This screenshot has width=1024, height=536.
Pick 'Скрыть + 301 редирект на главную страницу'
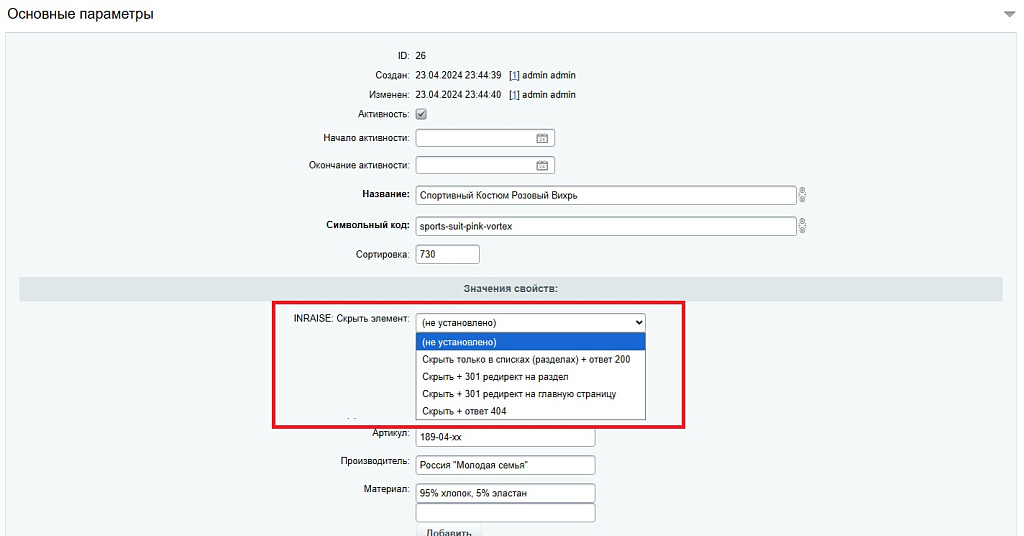pos(530,394)
